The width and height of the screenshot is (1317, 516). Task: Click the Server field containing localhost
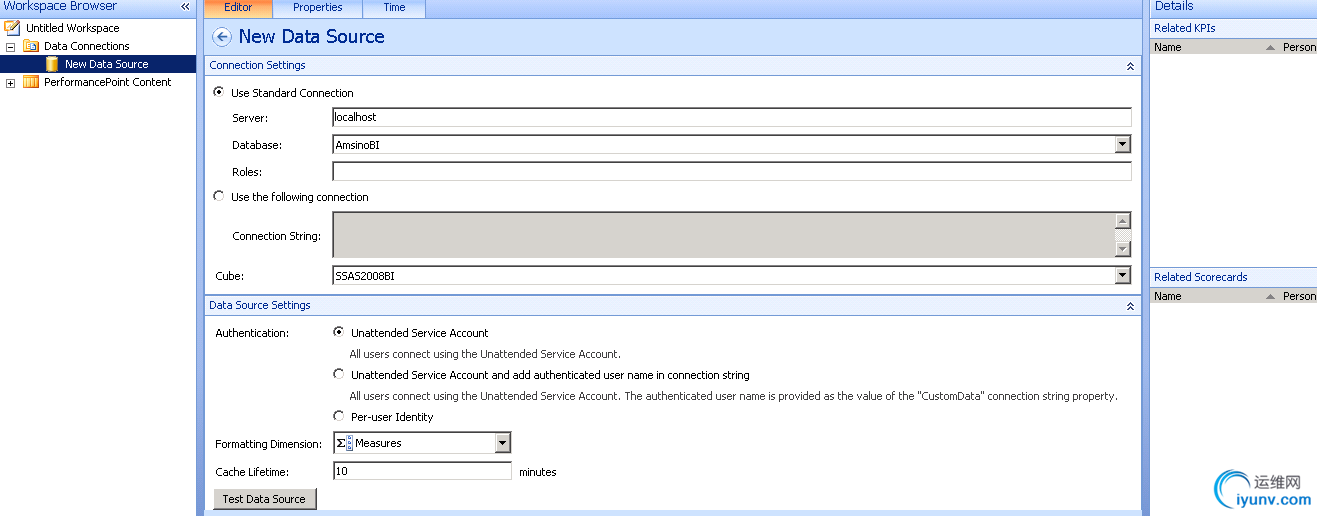coord(732,117)
